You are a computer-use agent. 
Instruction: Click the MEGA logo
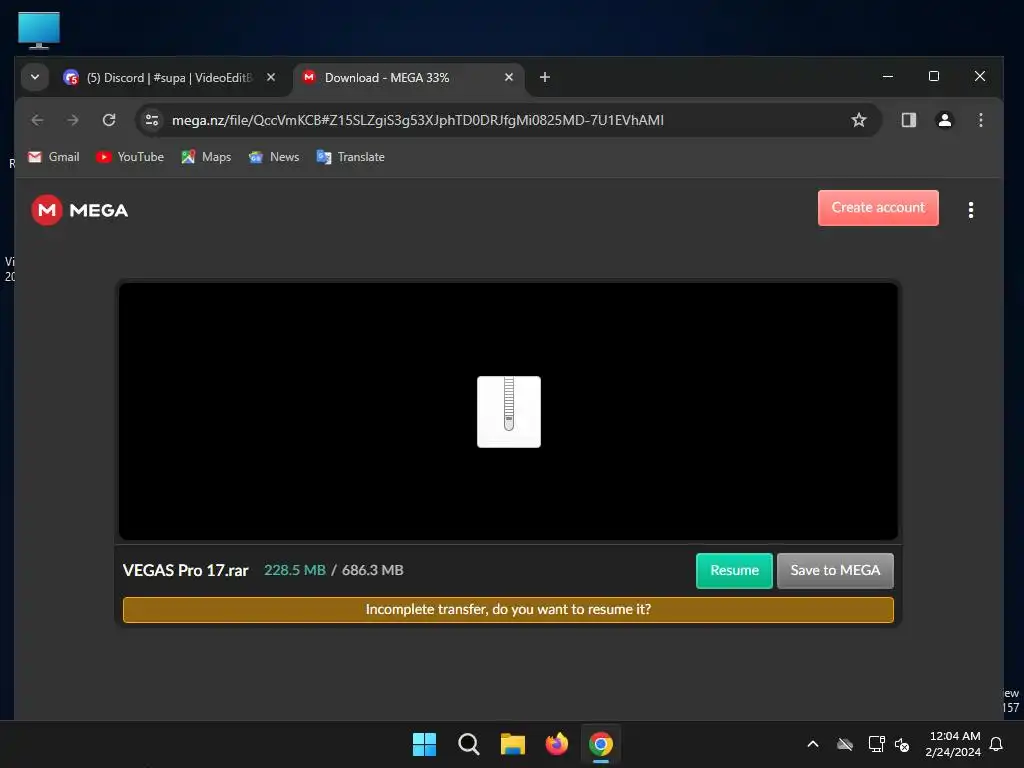pyautogui.click(x=80, y=210)
